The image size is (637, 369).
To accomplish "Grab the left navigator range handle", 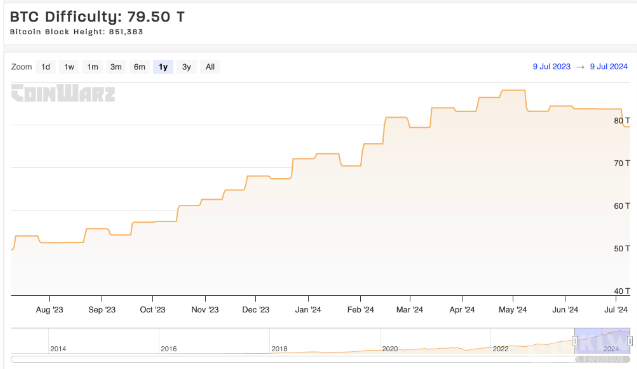I will click(575, 341).
